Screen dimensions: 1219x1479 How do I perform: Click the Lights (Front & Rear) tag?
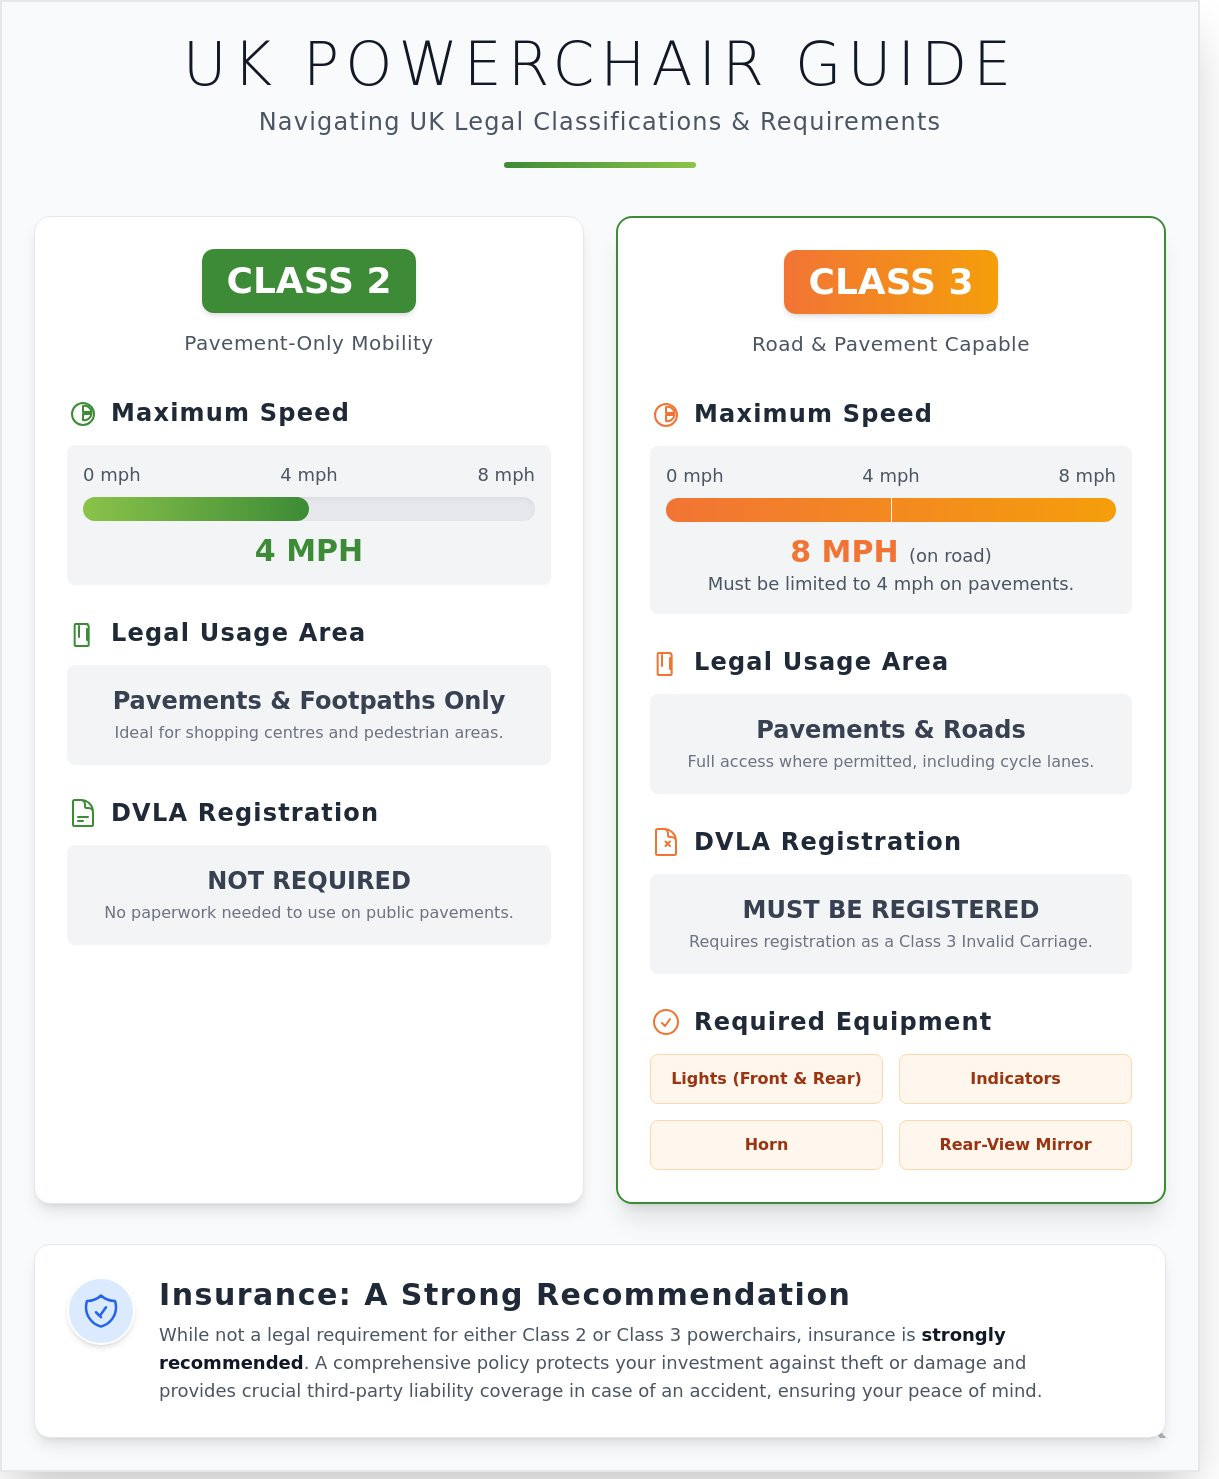(x=766, y=1079)
